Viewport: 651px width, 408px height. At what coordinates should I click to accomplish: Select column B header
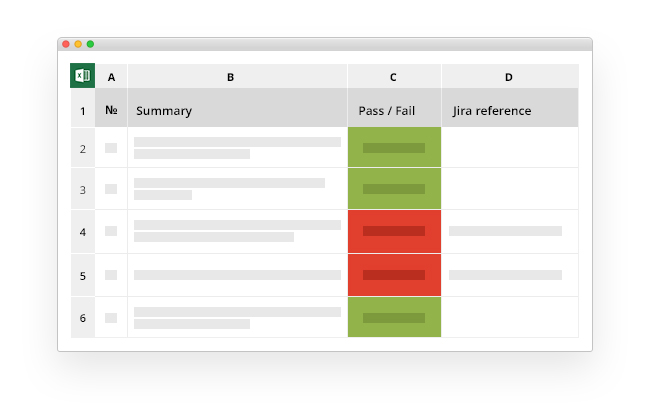click(231, 77)
